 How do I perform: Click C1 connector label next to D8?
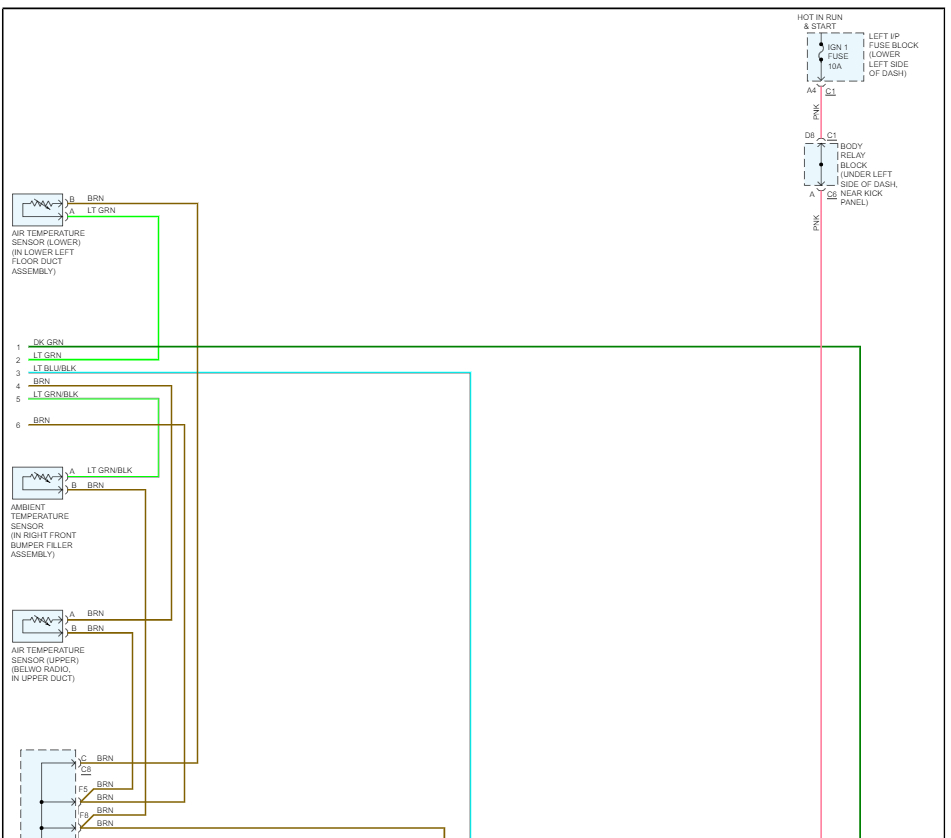point(832,136)
